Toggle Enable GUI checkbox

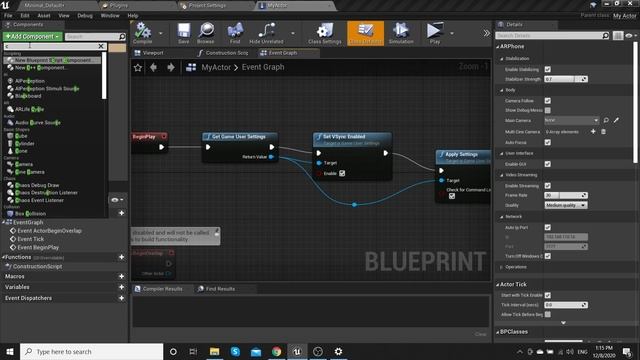point(548,164)
